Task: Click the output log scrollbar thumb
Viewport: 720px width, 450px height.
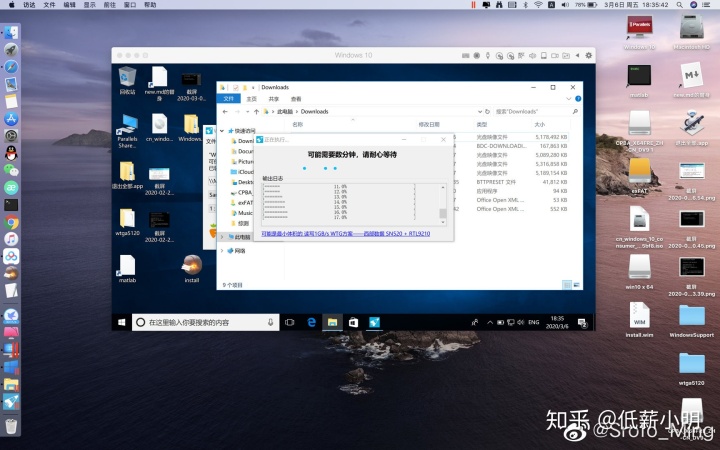Action: [443, 214]
